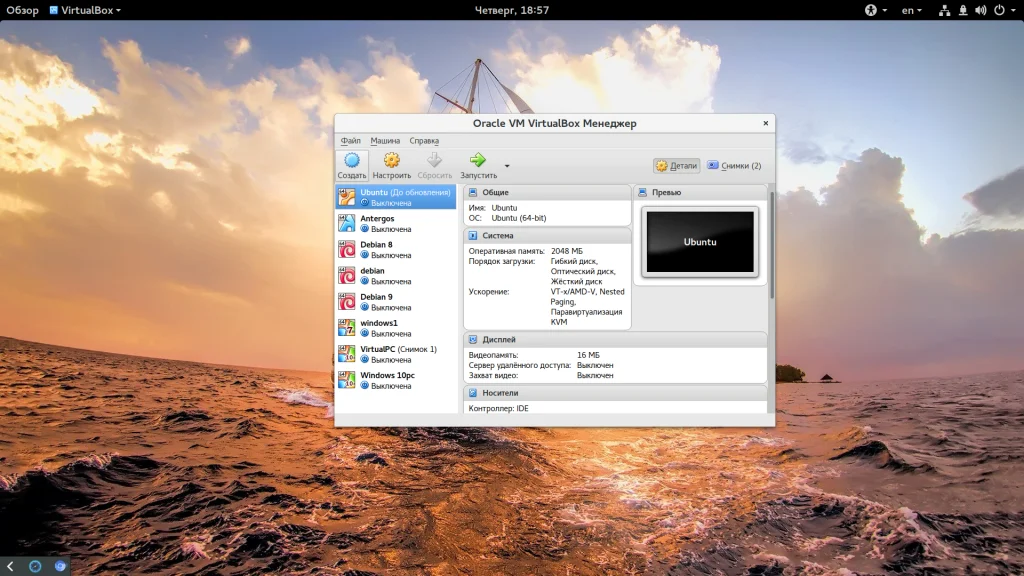Open settings with the Настроить gear icon
The height and width of the screenshot is (576, 1024).
click(x=392, y=160)
